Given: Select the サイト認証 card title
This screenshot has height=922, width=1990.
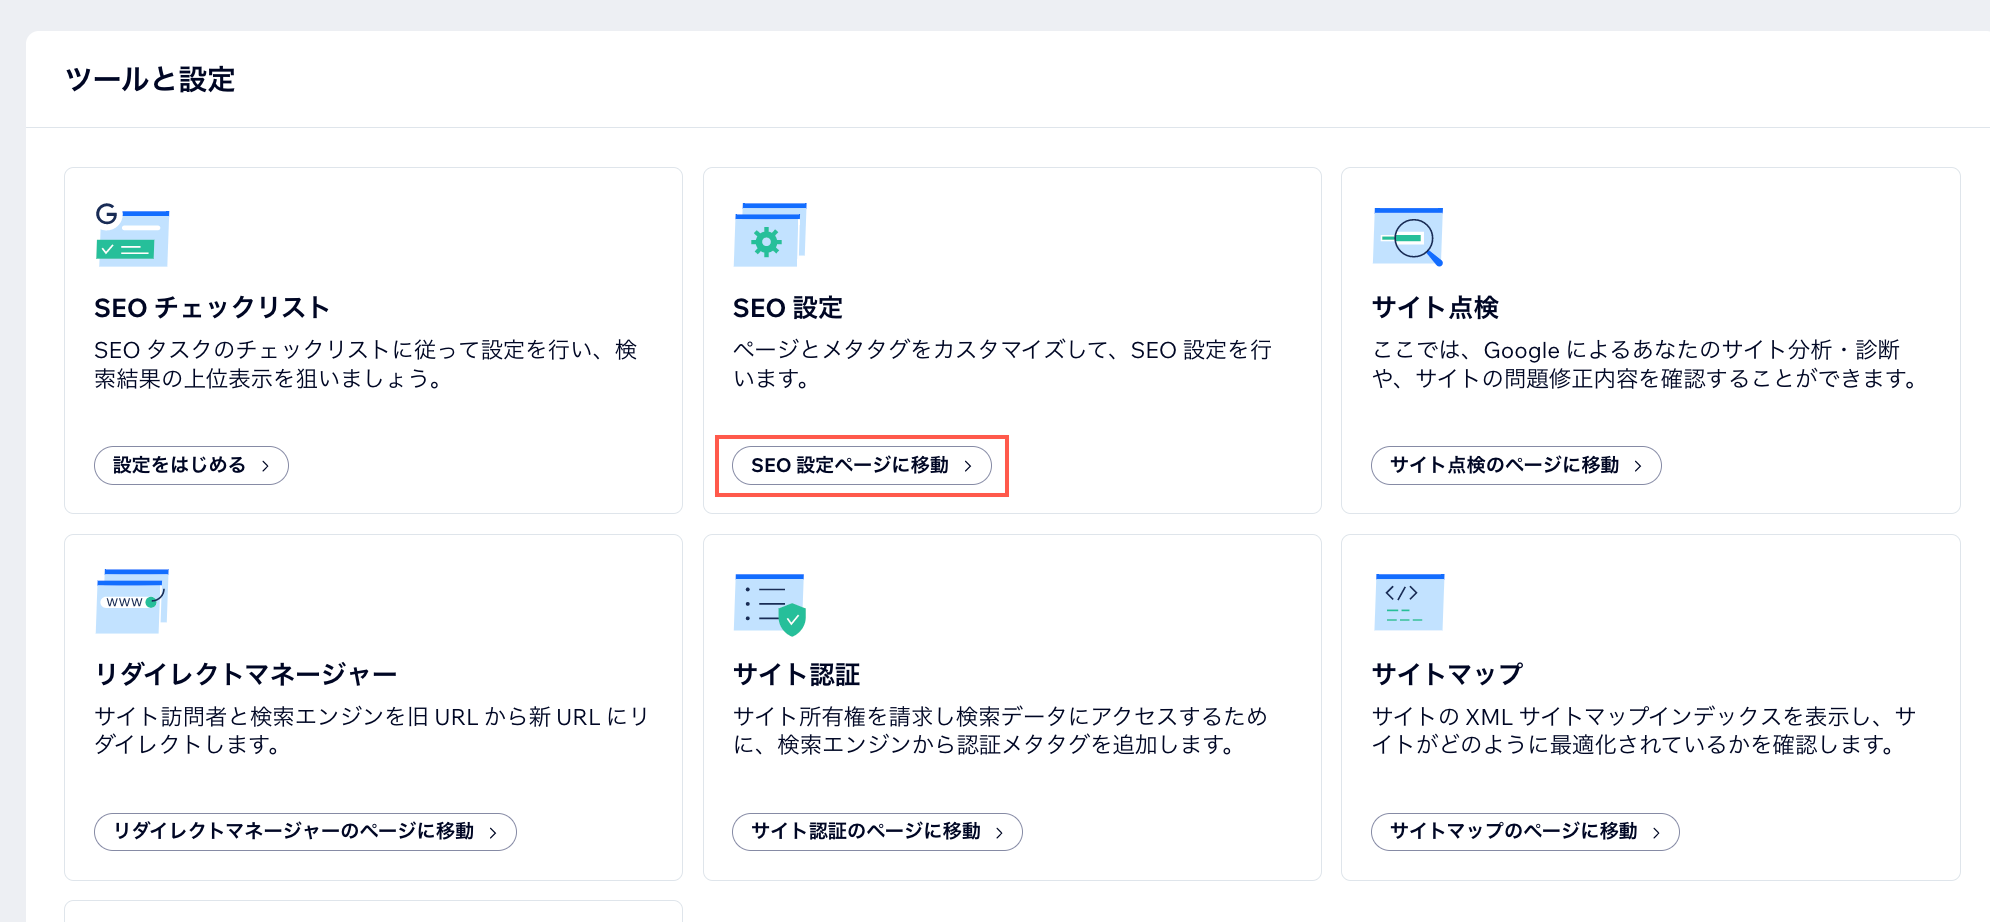Looking at the screenshot, I should [796, 673].
